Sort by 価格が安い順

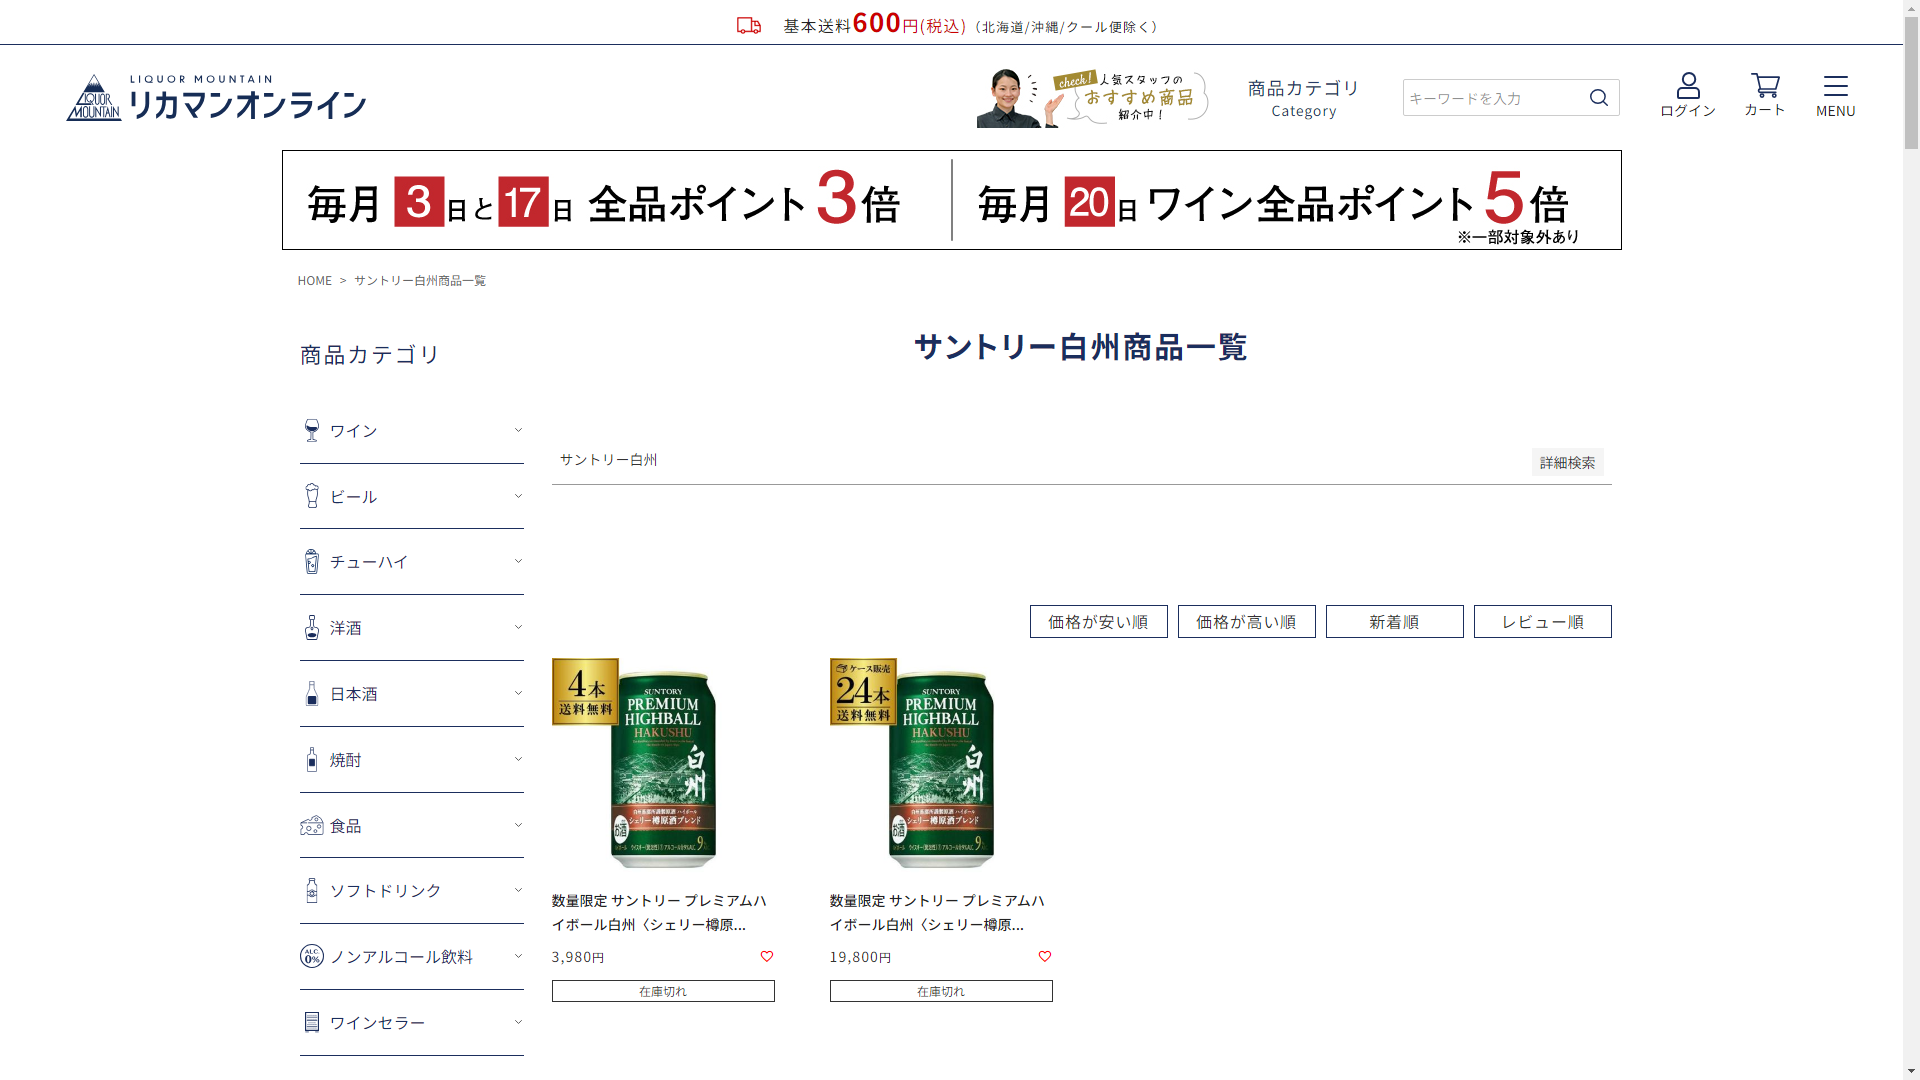click(x=1098, y=622)
